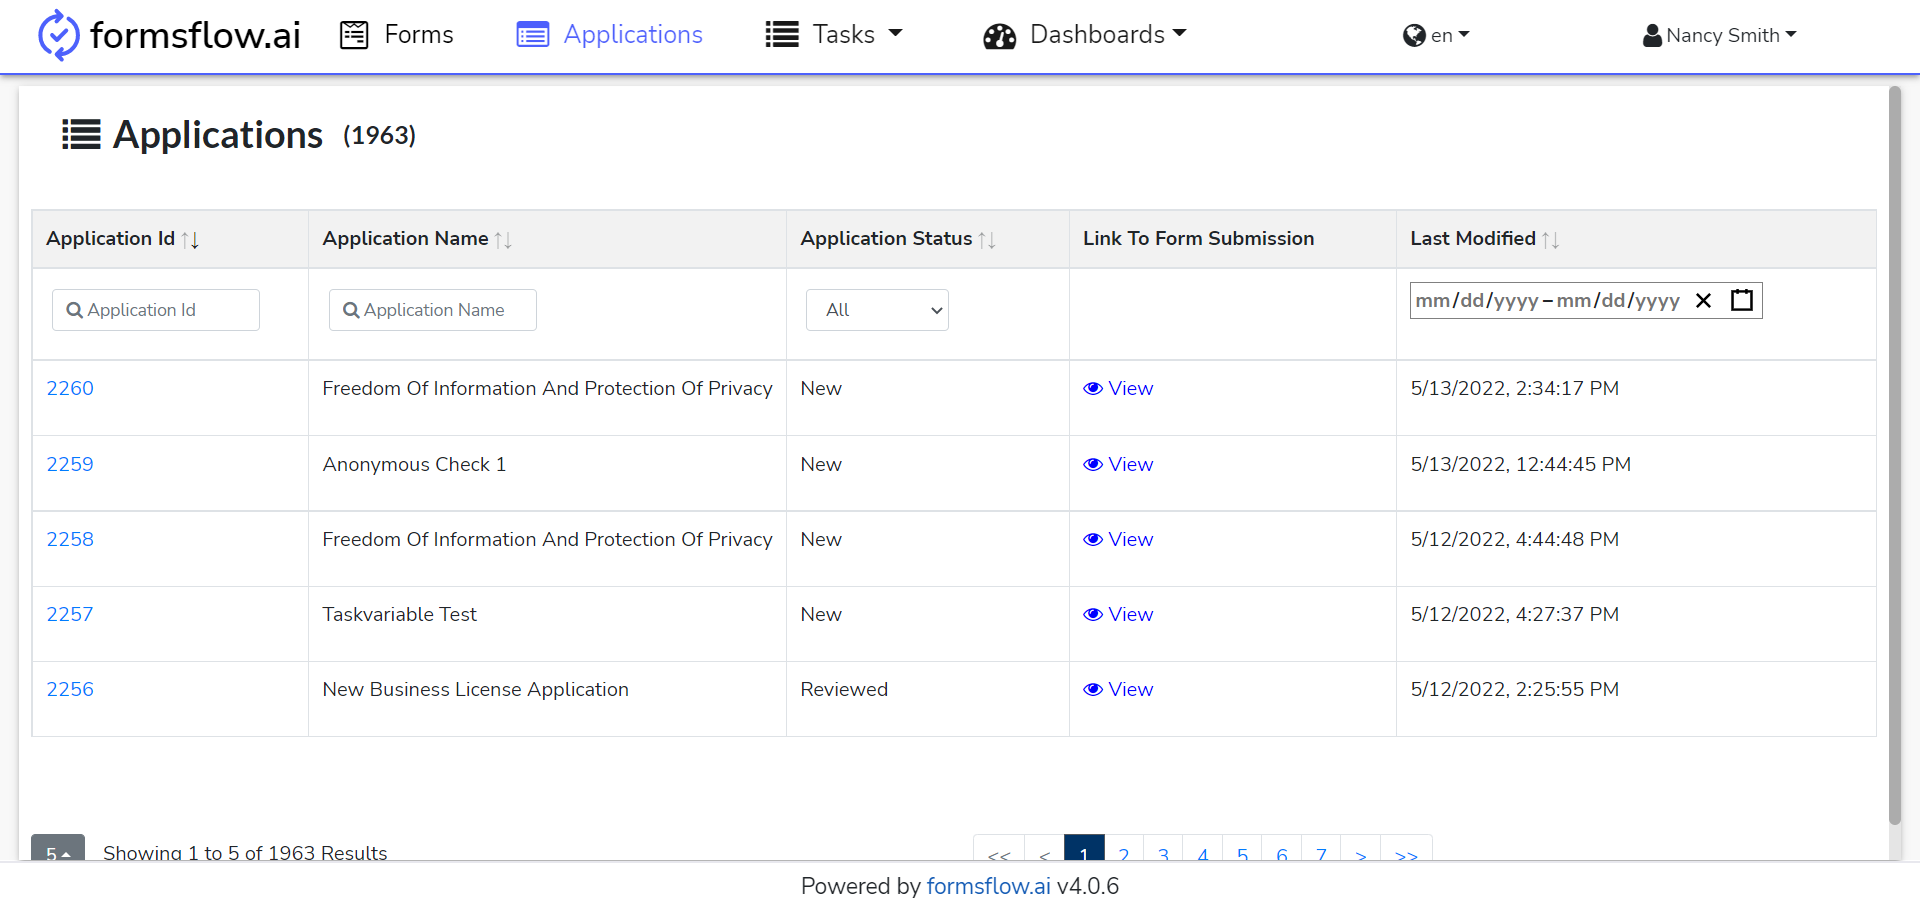Click the formsflow.ai logo icon
Screen dimensions: 1920x898
point(58,35)
